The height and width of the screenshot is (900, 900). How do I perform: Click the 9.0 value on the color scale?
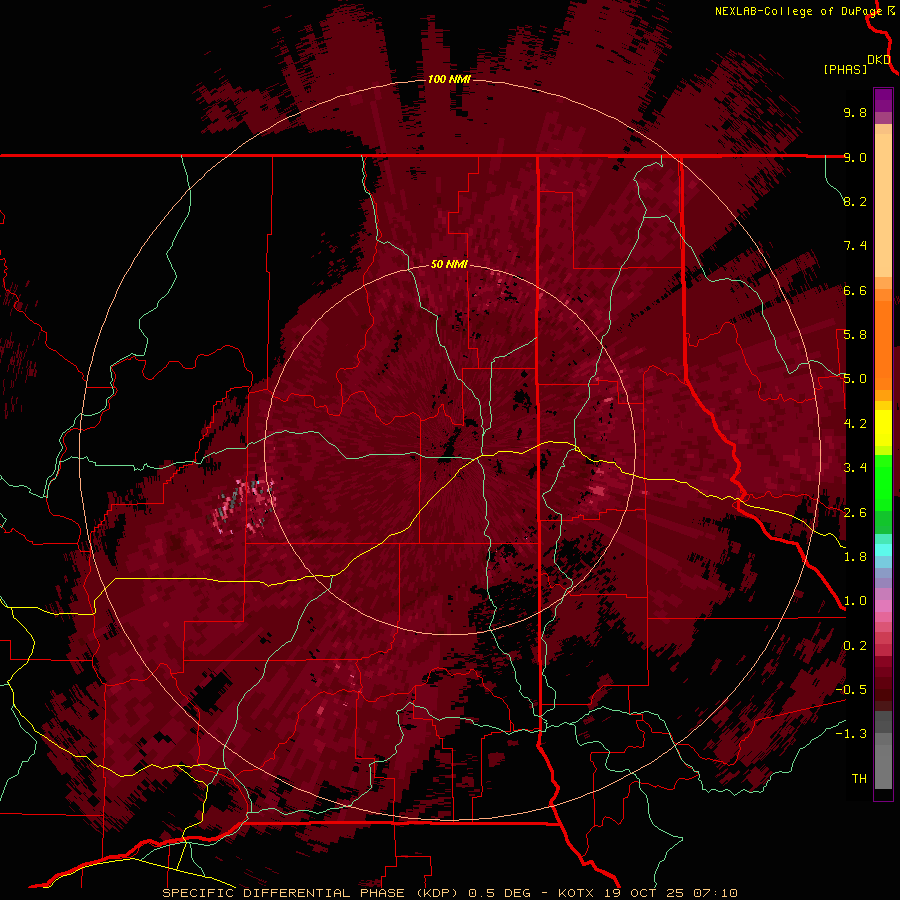click(855, 157)
